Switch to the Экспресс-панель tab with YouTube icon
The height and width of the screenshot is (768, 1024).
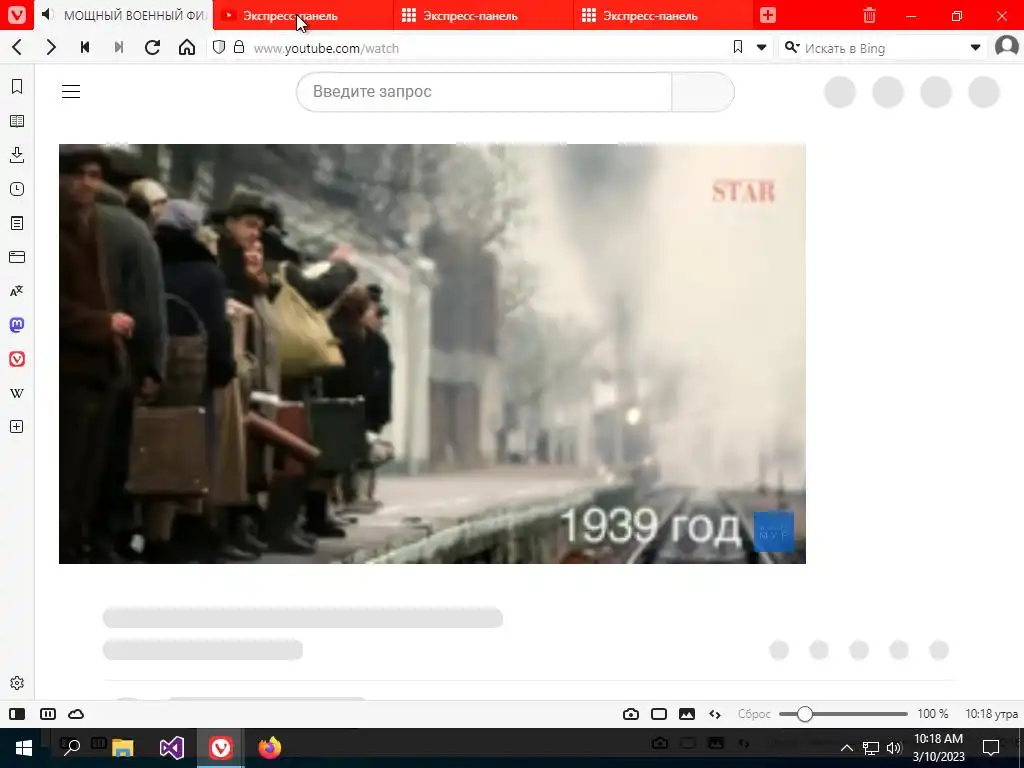304,16
